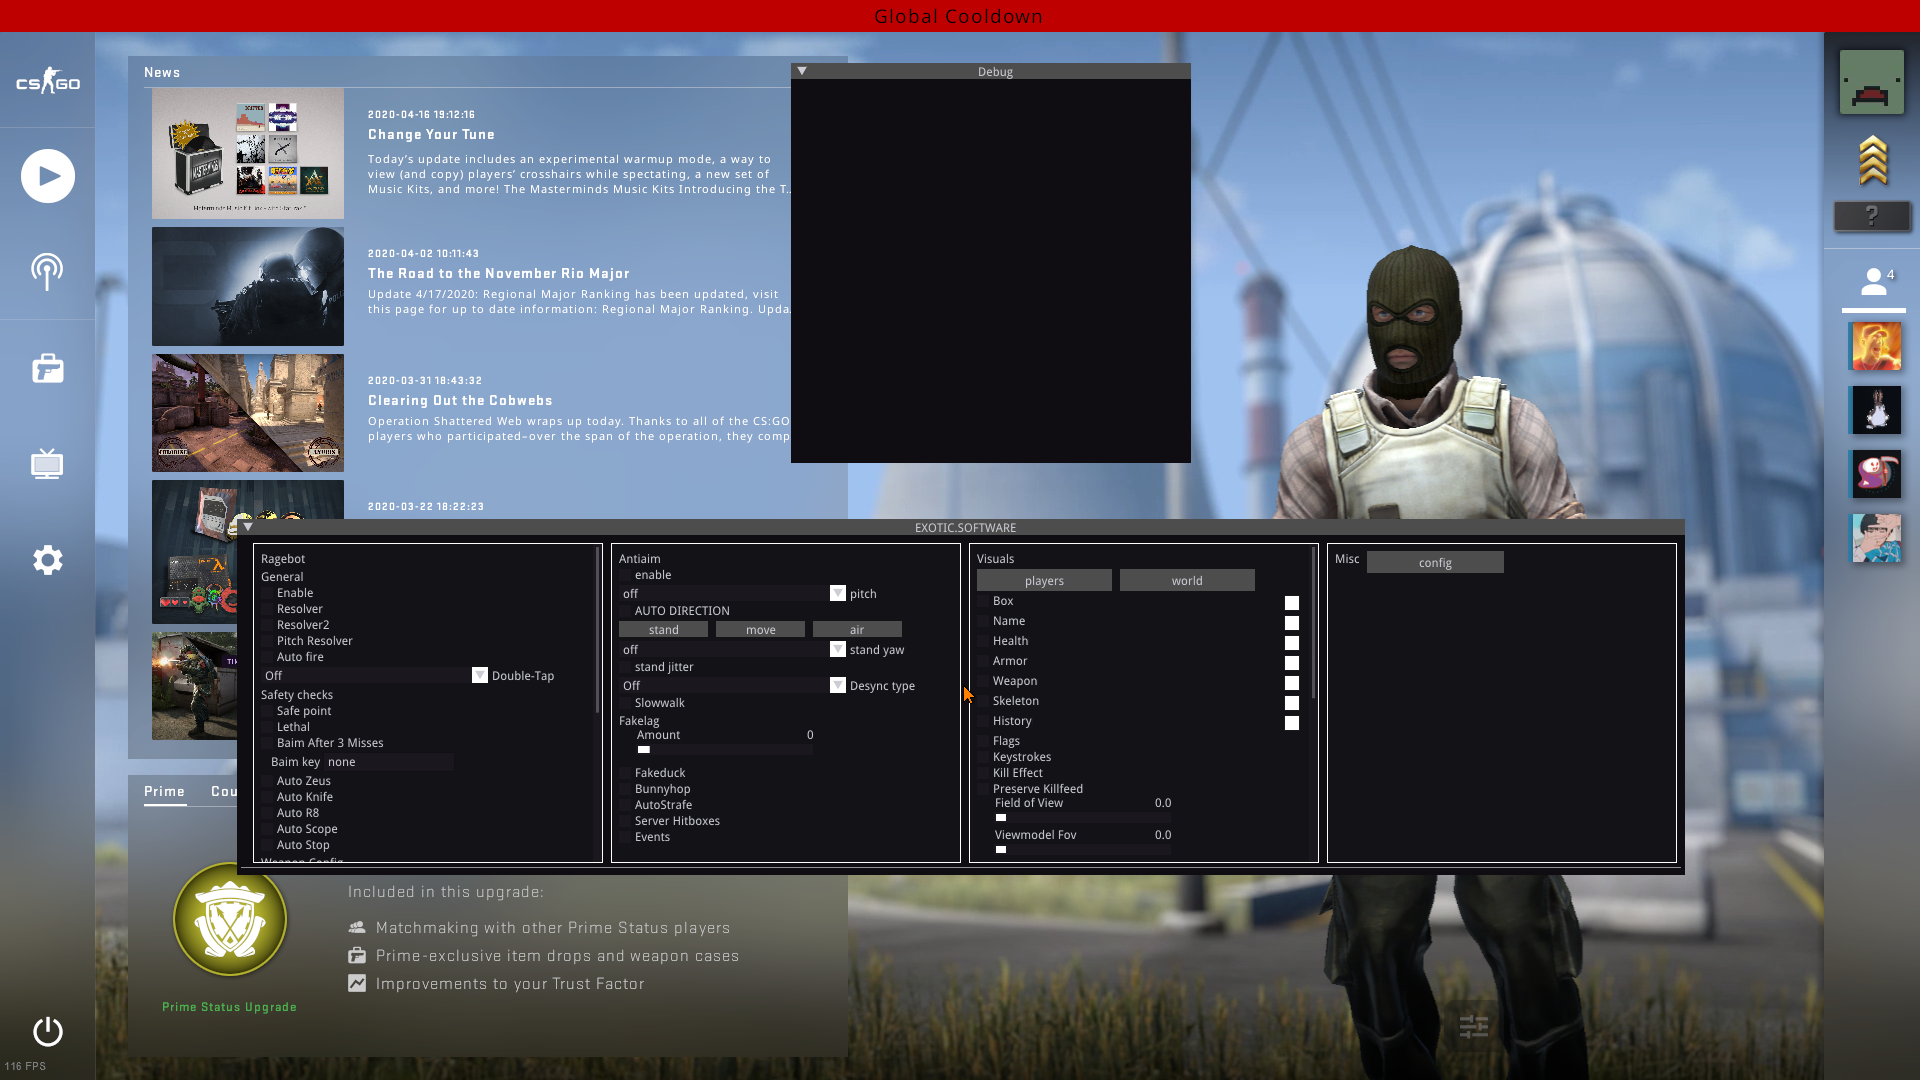Image resolution: width=1920 pixels, height=1080 pixels.
Task: Open the Double-Tap dropdown
Action: coord(479,675)
